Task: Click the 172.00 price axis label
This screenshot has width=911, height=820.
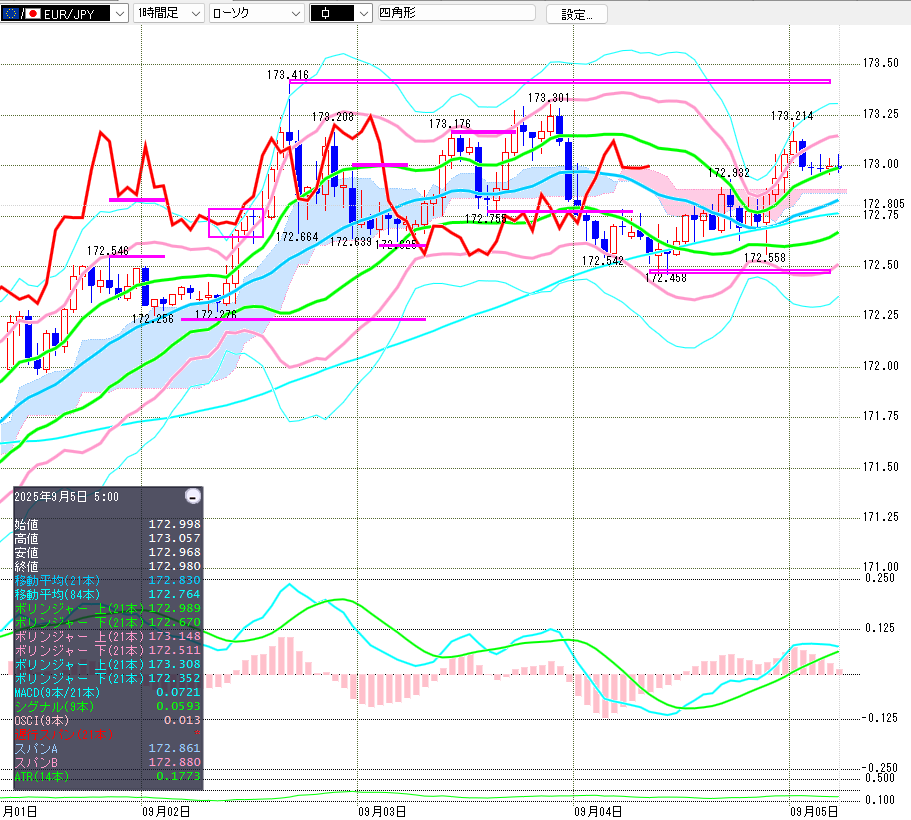Action: click(x=881, y=366)
